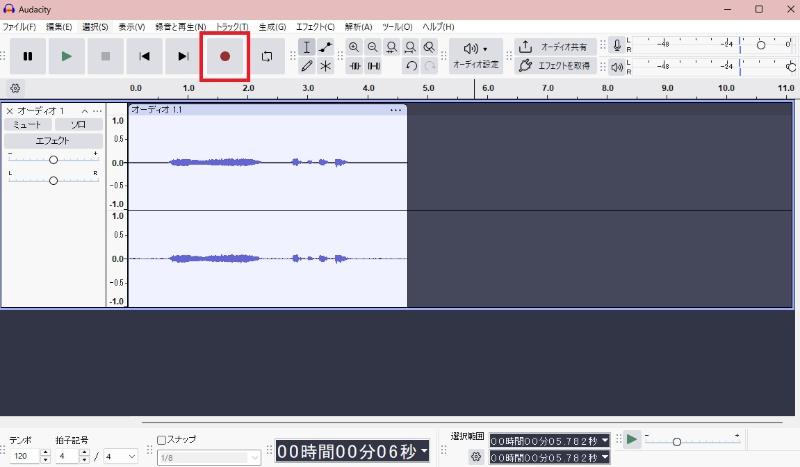
Task: Open clip オーディオ 1.1 ellipsis menu
Action: click(395, 110)
